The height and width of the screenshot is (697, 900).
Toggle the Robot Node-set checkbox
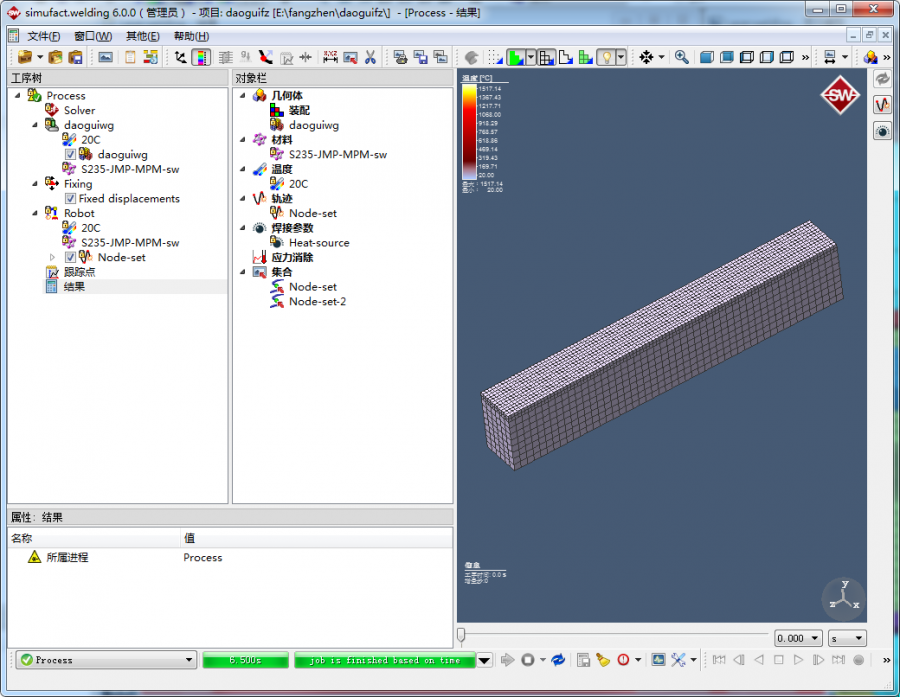pos(70,258)
